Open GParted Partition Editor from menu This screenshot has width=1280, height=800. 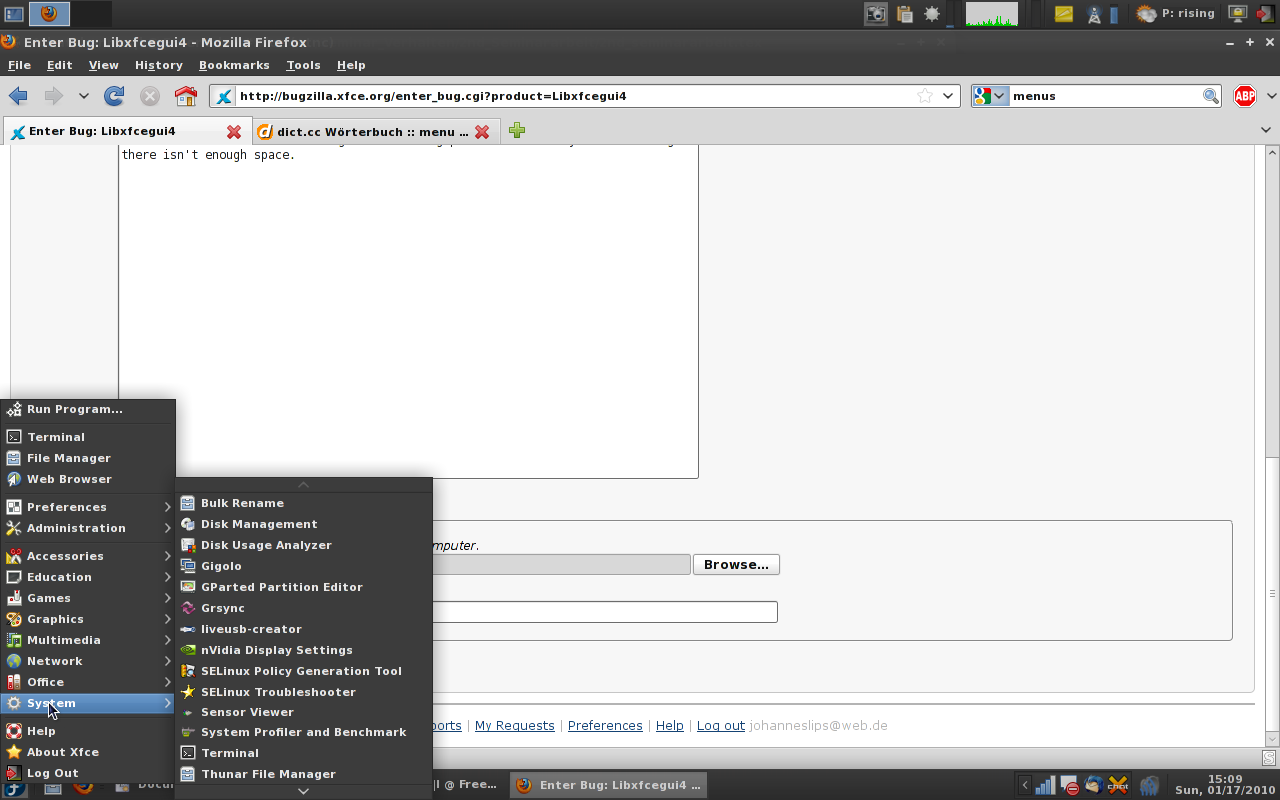coord(281,587)
